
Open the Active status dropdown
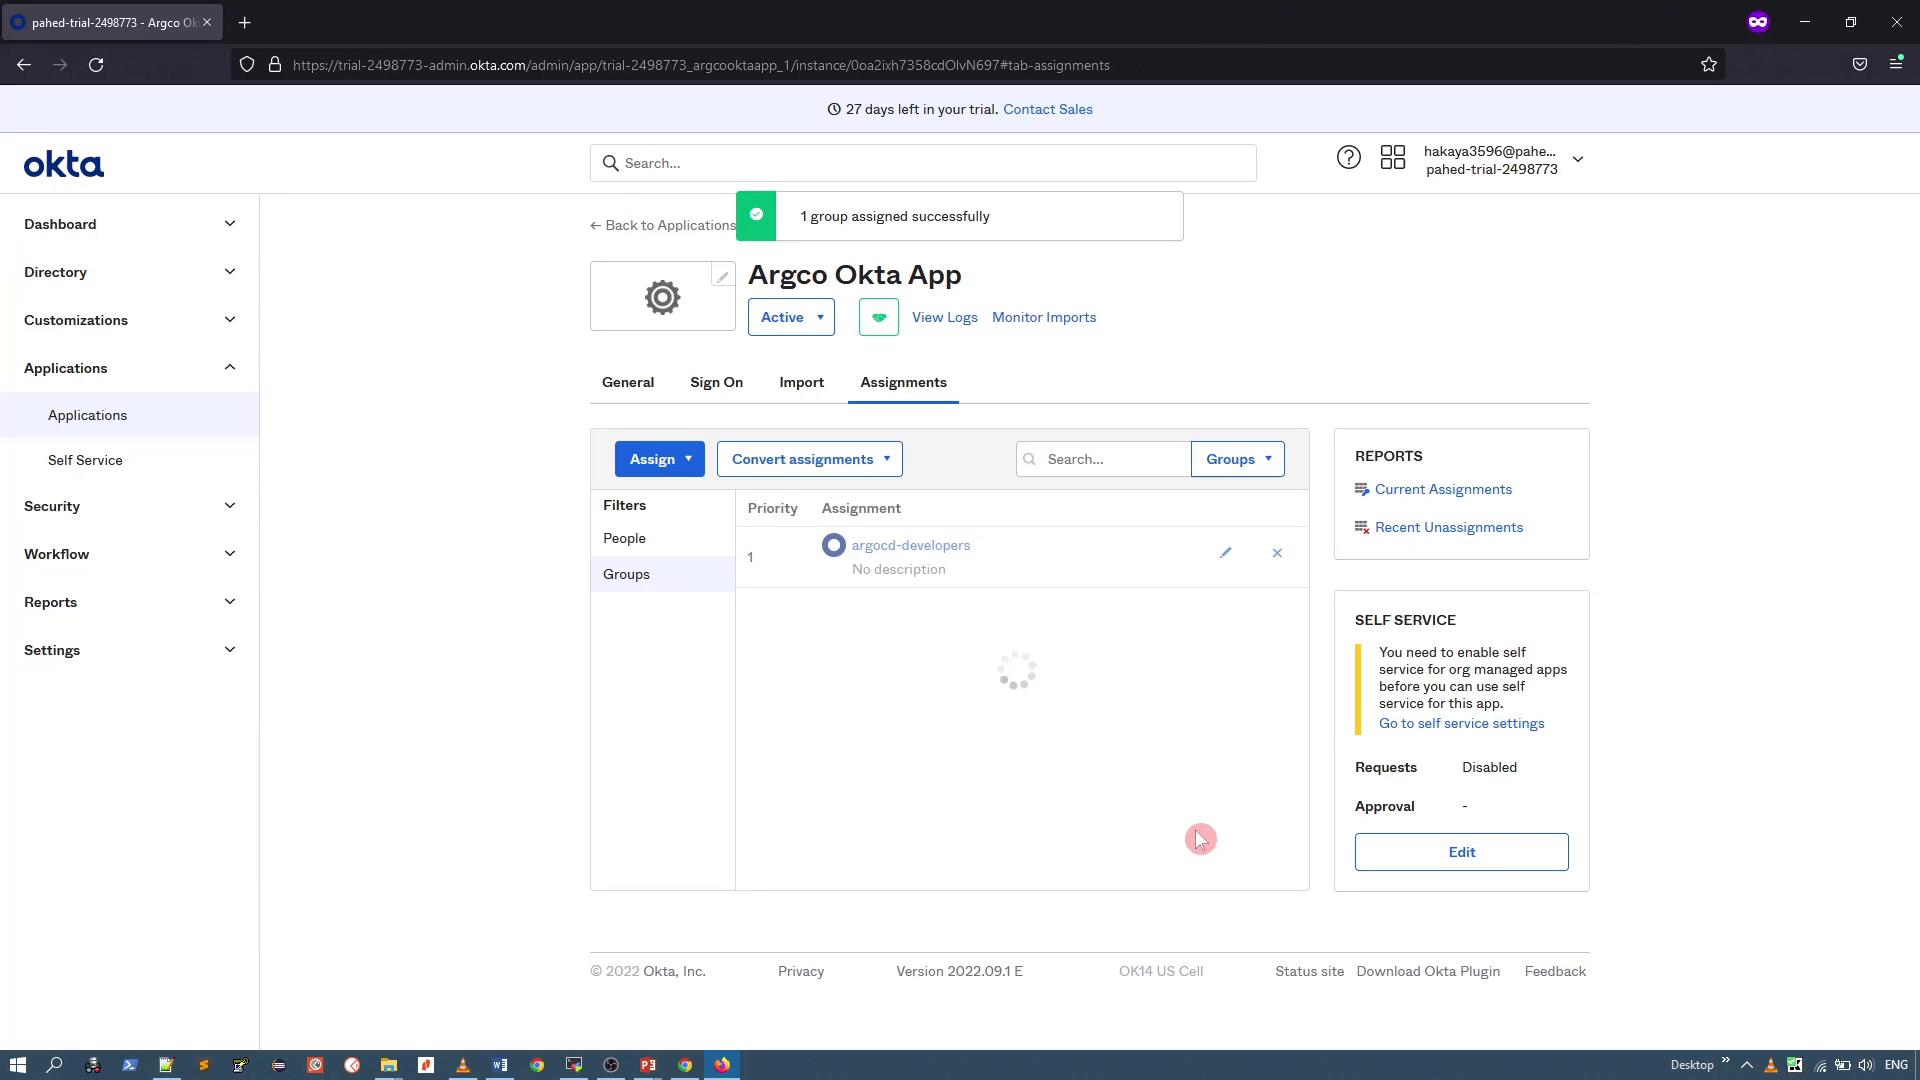(x=791, y=317)
